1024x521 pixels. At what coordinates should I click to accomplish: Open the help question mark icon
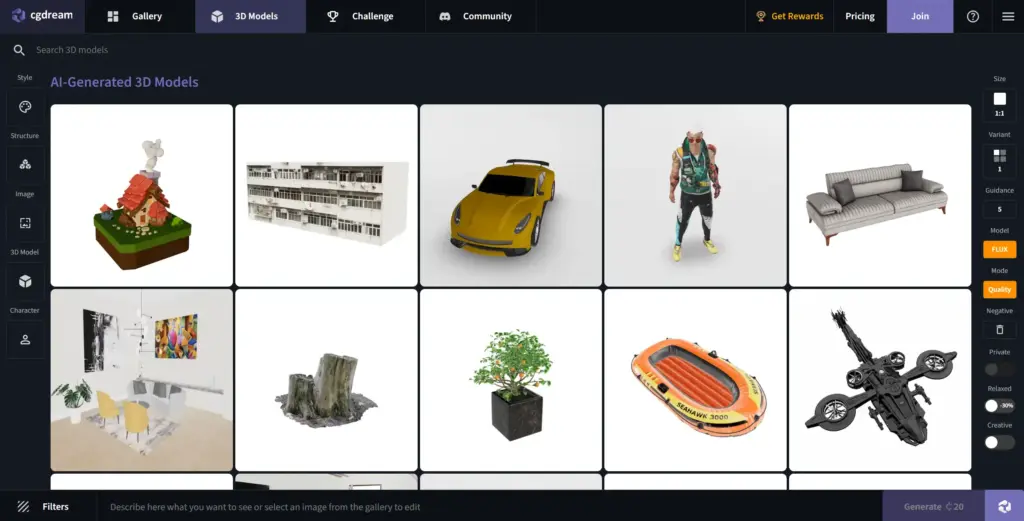pyautogui.click(x=972, y=16)
